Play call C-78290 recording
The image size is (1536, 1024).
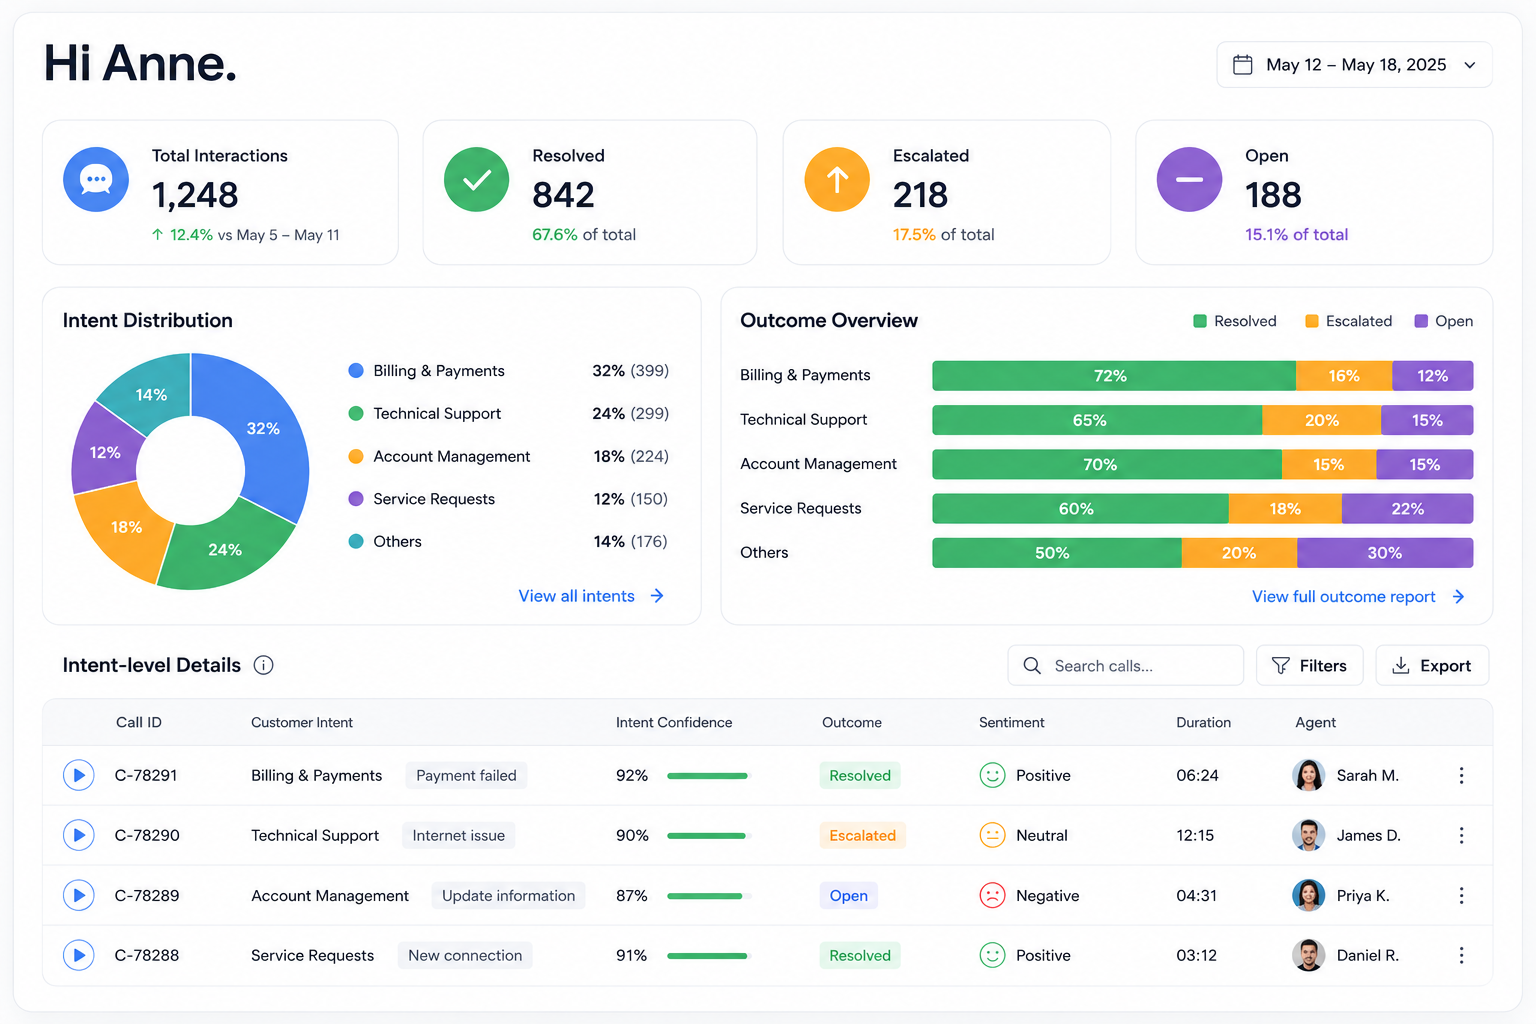point(79,835)
